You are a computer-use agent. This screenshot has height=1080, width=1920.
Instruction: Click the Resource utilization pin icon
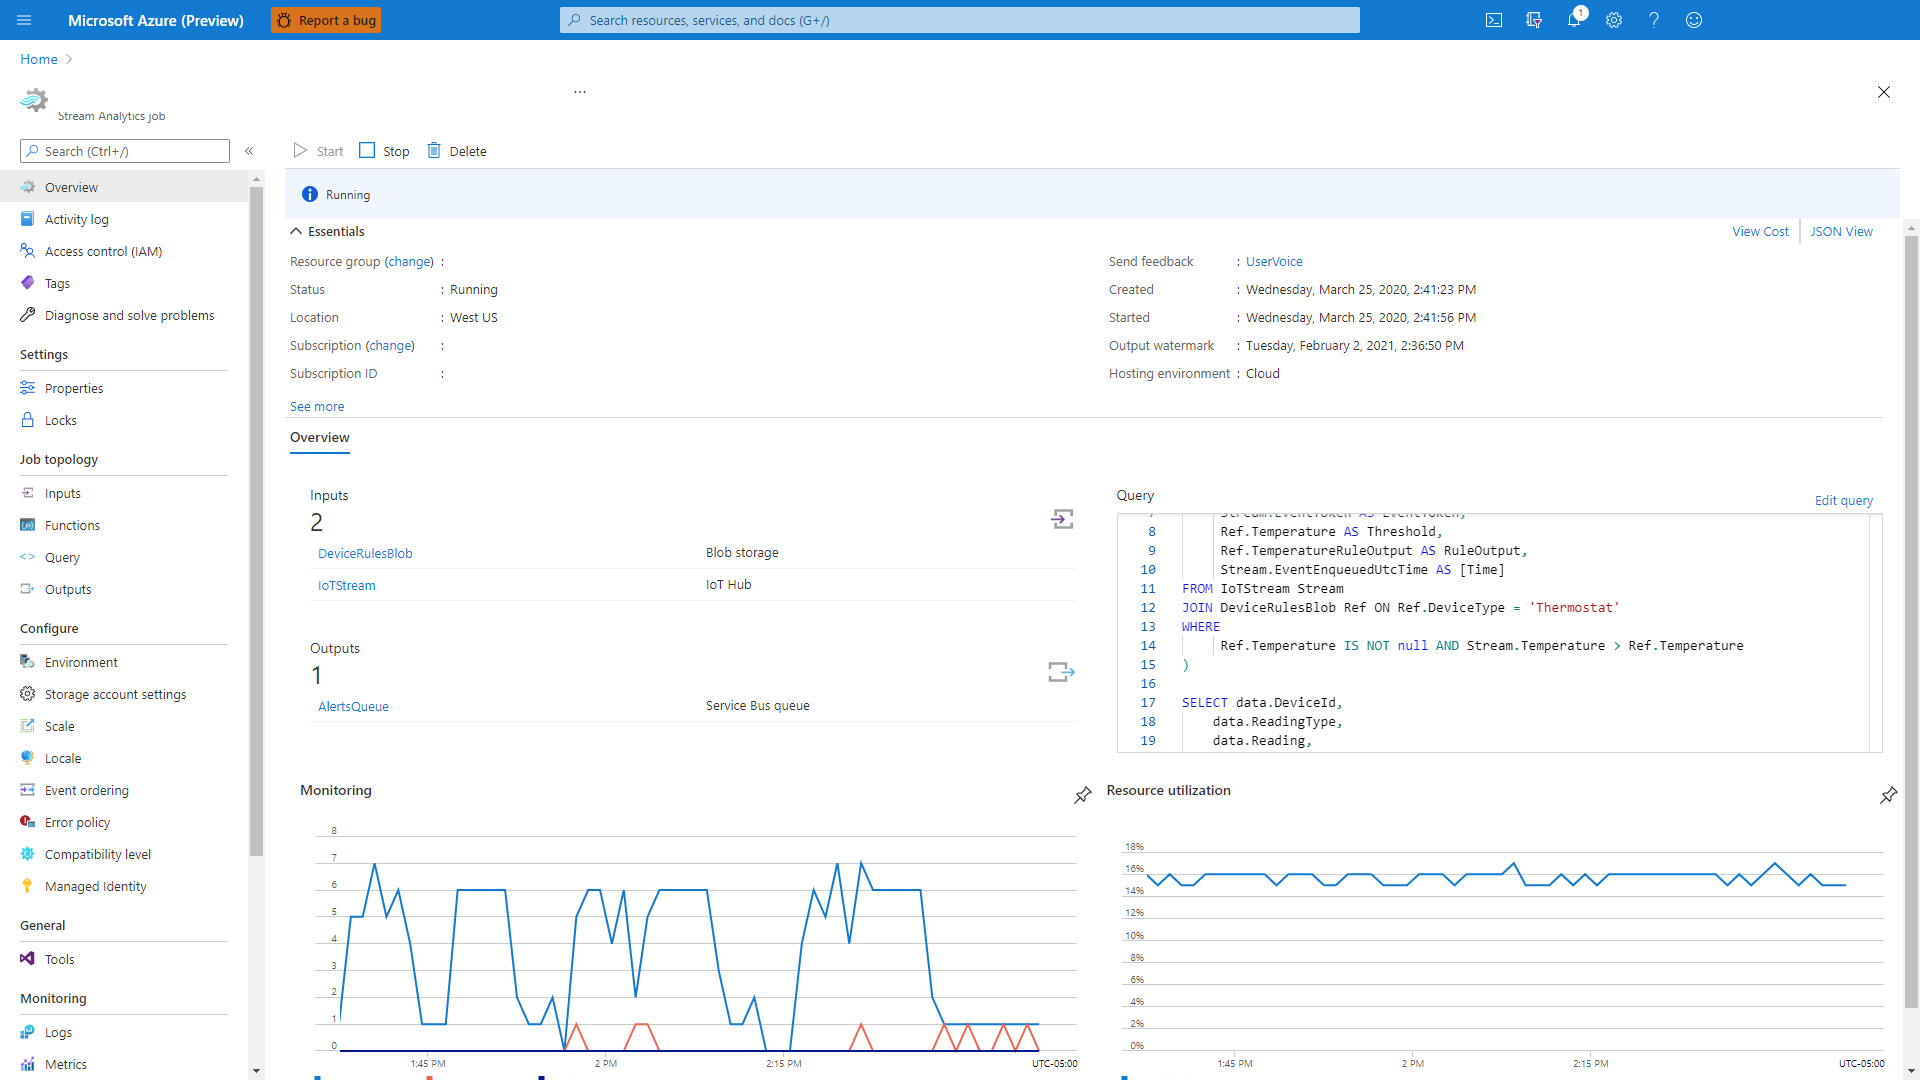(1890, 795)
